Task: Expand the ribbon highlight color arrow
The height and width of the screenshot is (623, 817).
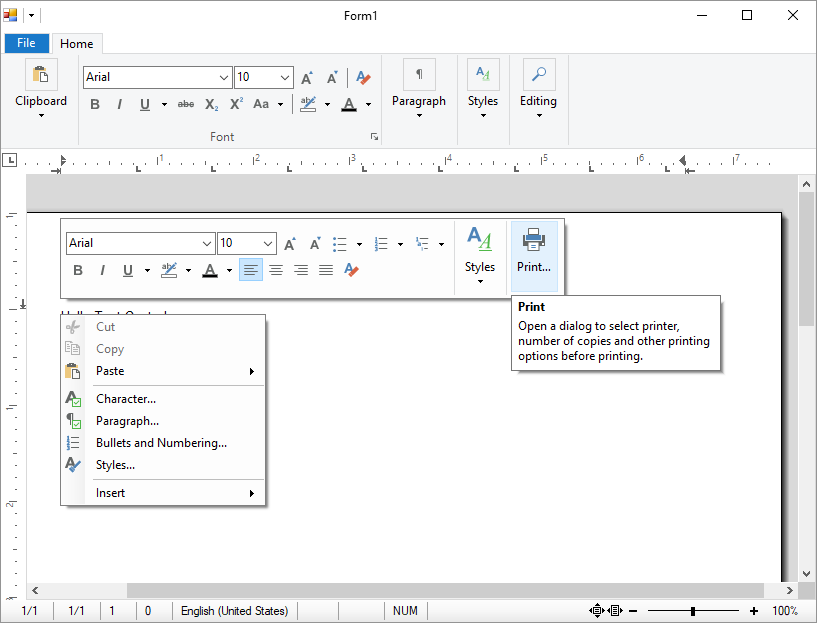Action: point(327,104)
